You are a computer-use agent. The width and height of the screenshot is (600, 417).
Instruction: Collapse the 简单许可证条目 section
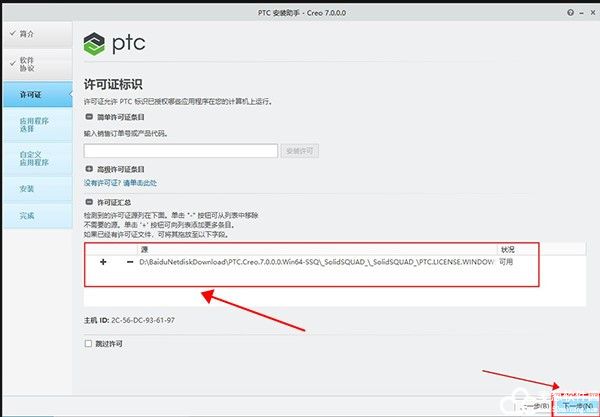tap(89, 117)
